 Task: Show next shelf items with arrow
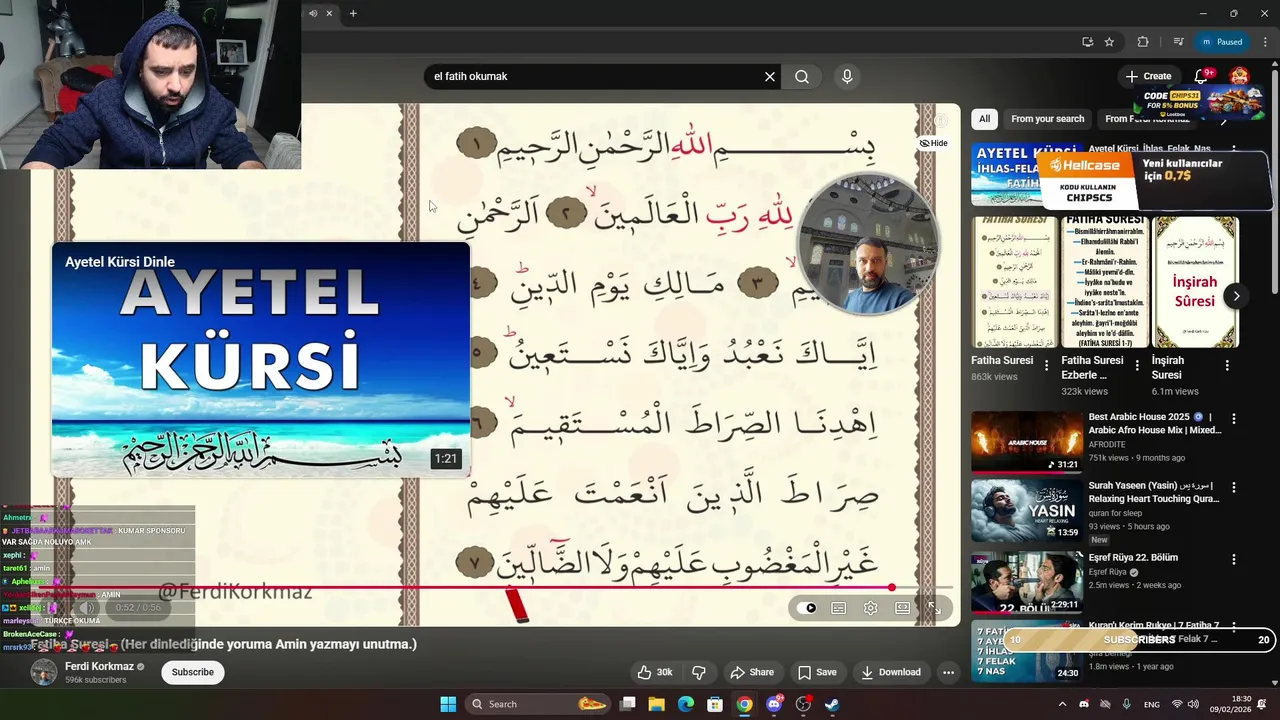(x=1237, y=296)
